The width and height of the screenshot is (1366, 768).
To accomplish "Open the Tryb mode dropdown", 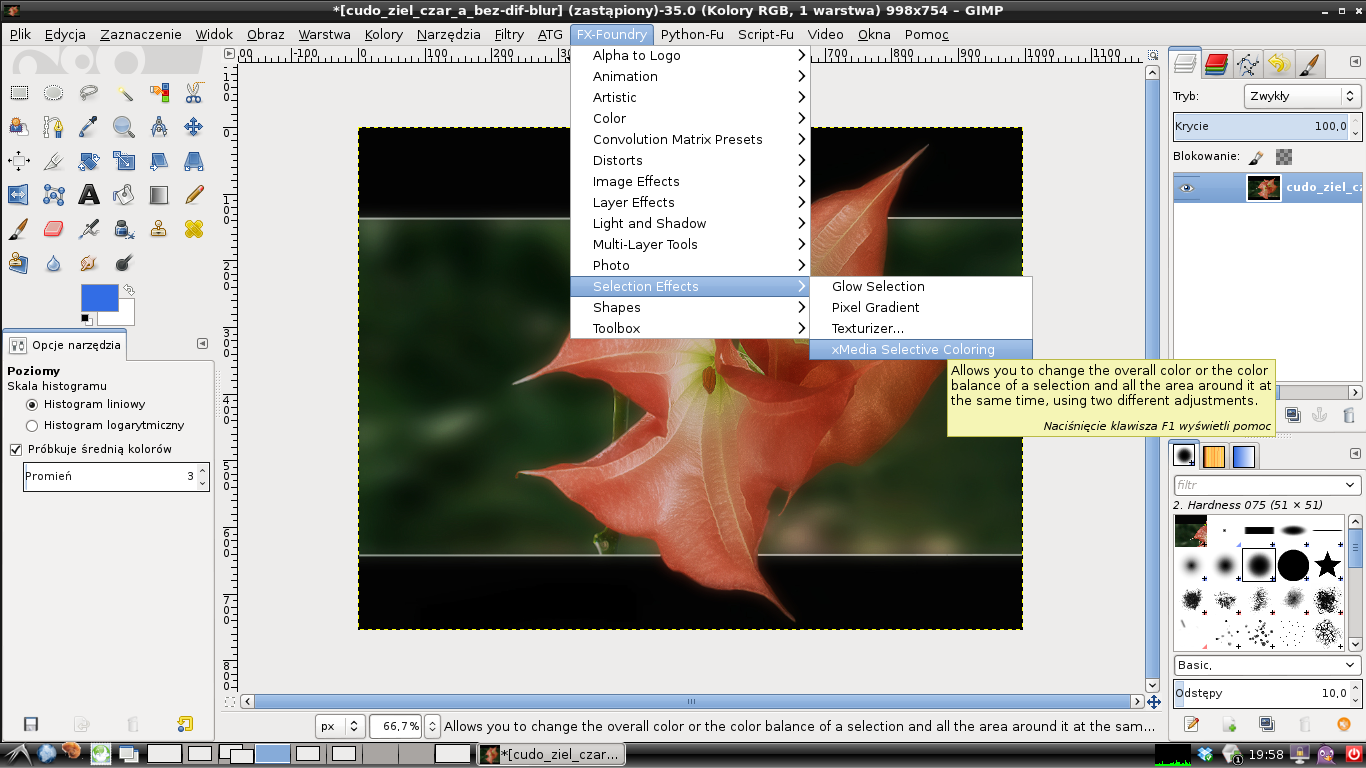I will coord(1302,96).
